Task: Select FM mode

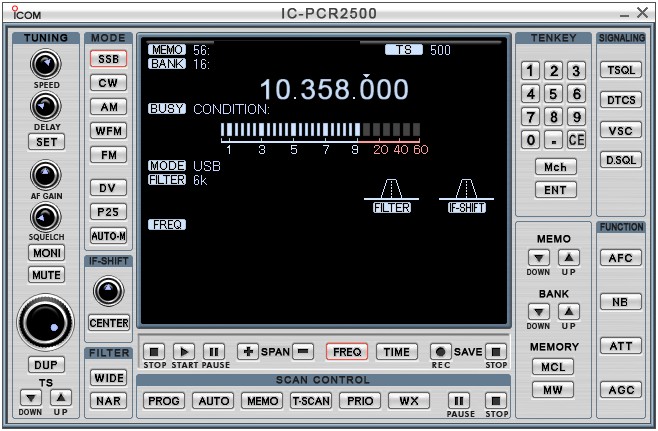Action: [108, 155]
